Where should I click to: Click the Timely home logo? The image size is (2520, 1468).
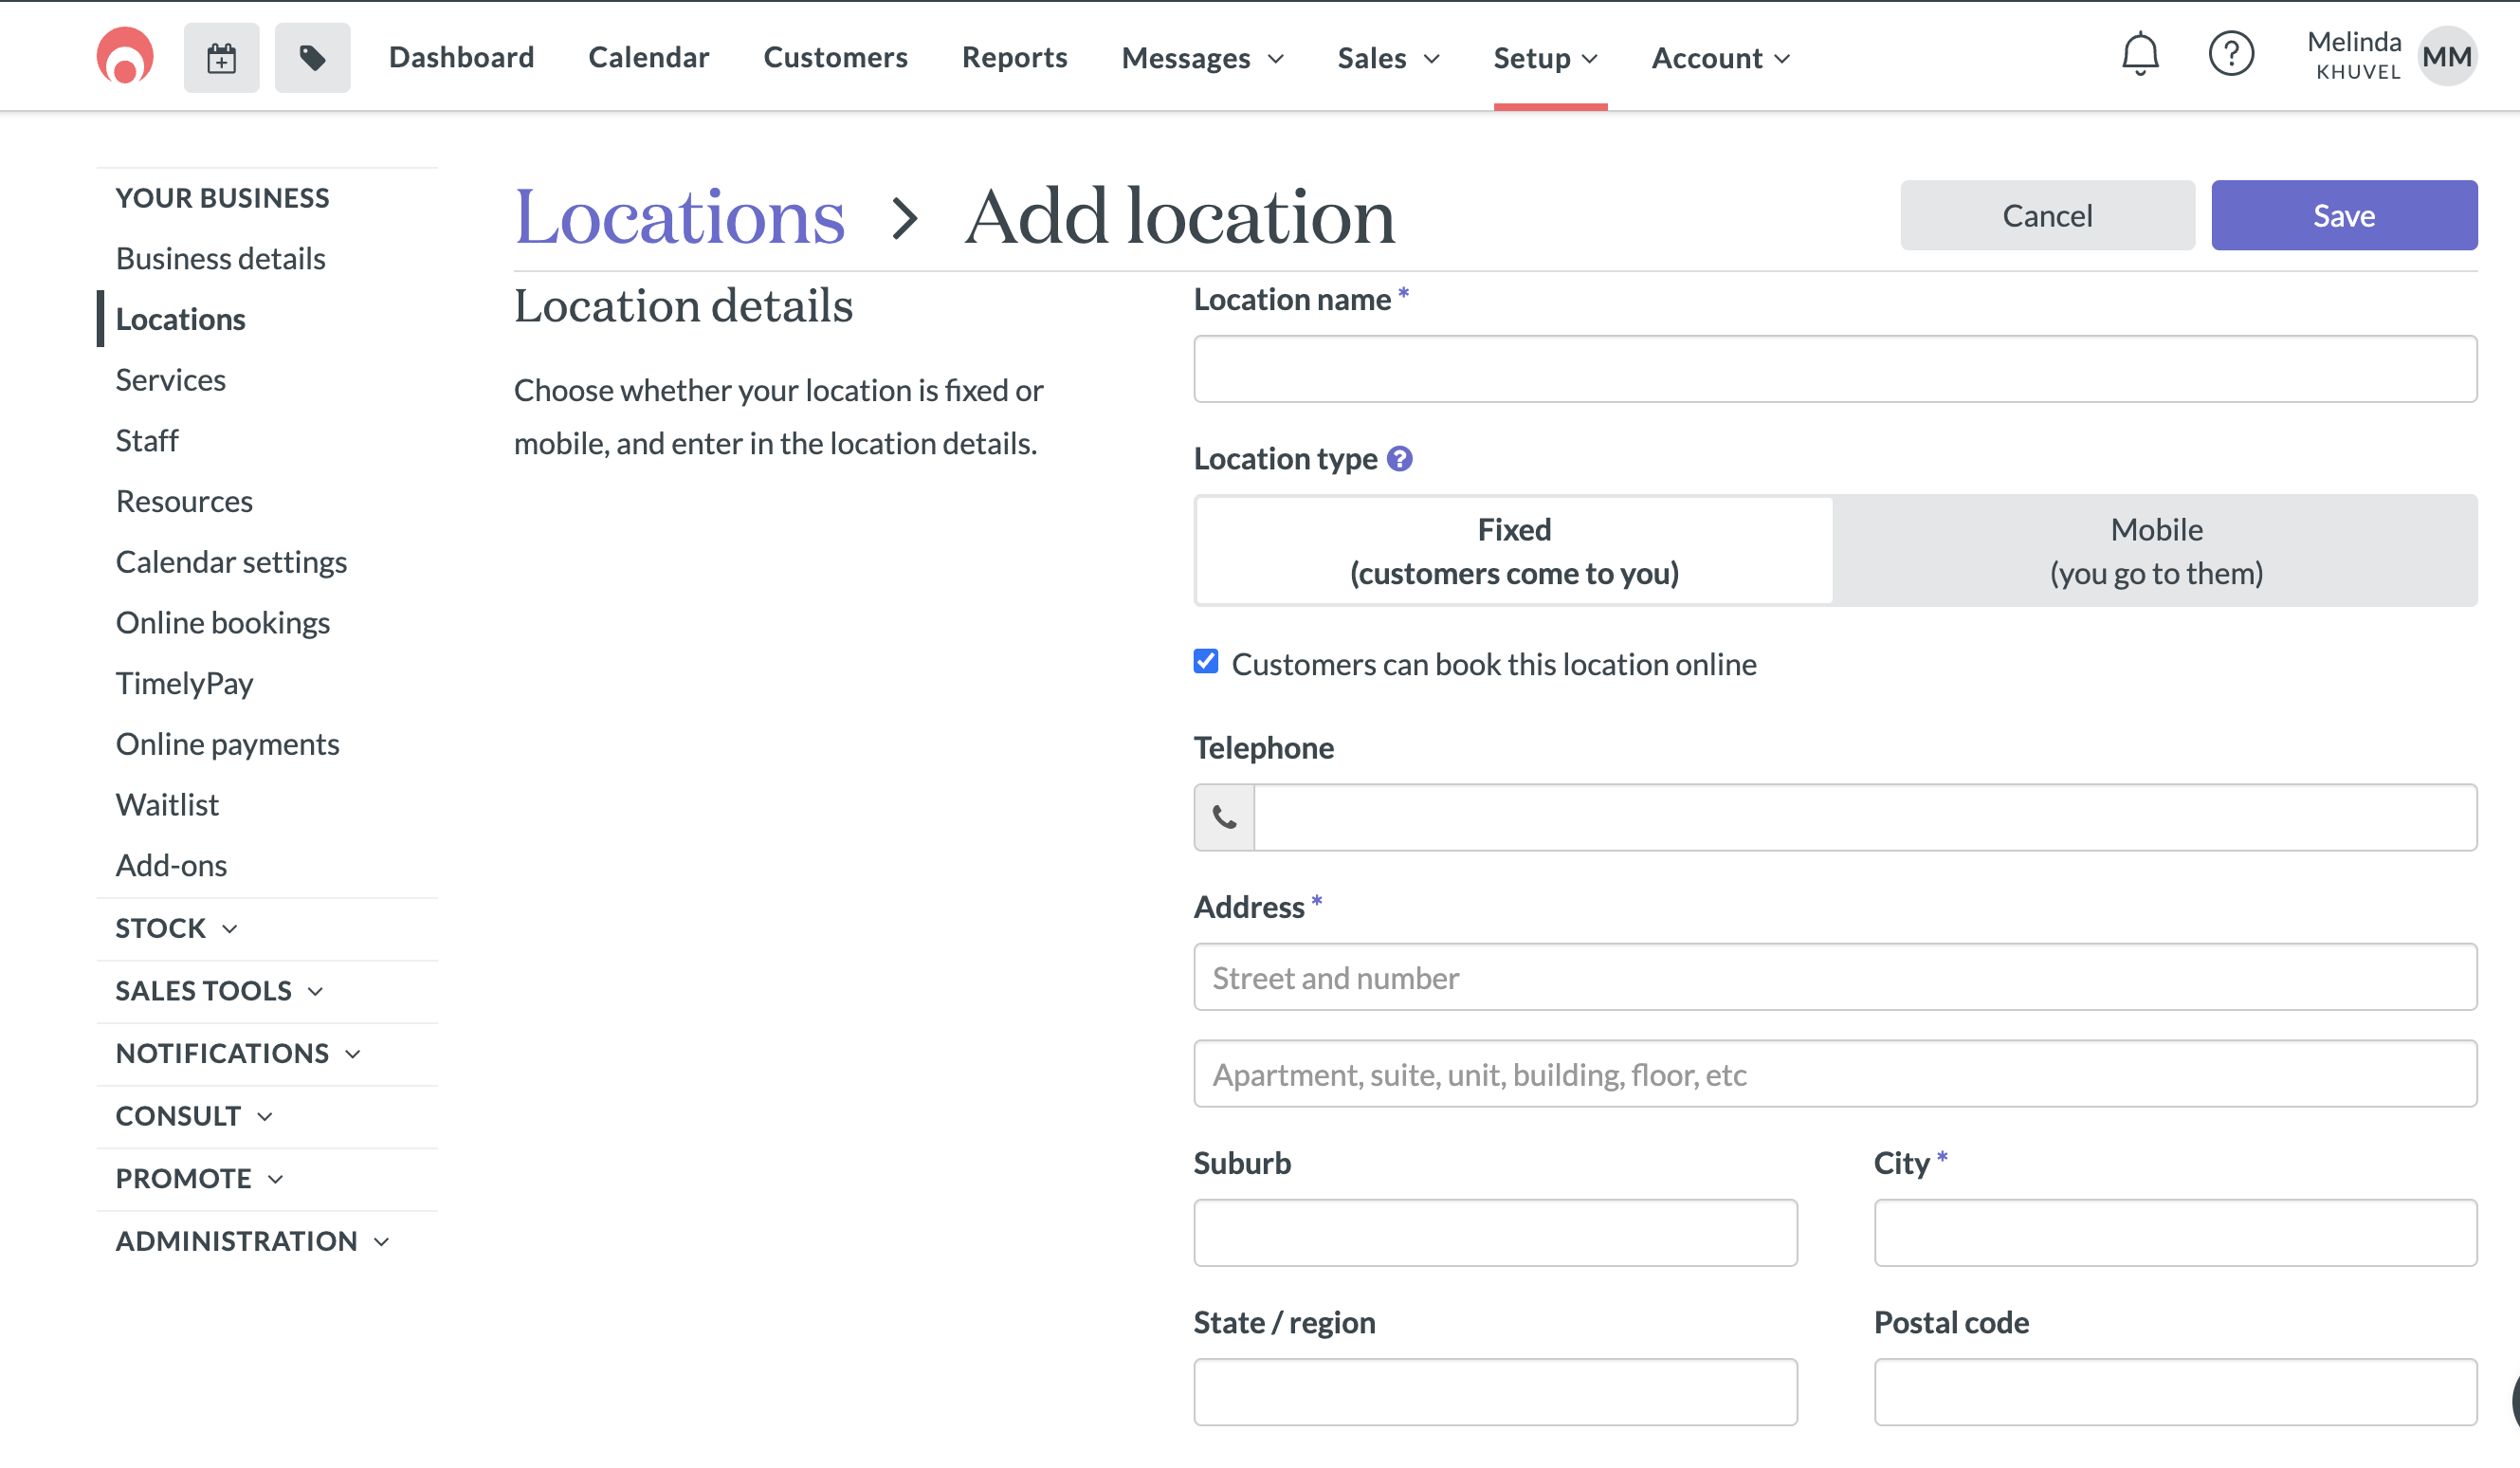(x=125, y=56)
